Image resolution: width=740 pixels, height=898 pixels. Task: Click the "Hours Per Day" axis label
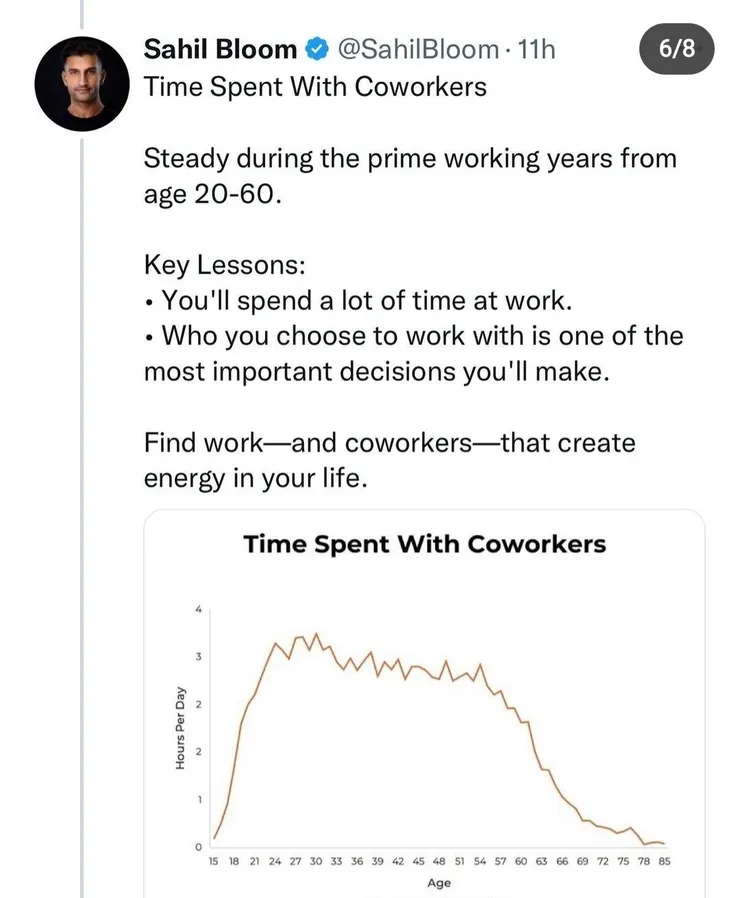pos(181,728)
